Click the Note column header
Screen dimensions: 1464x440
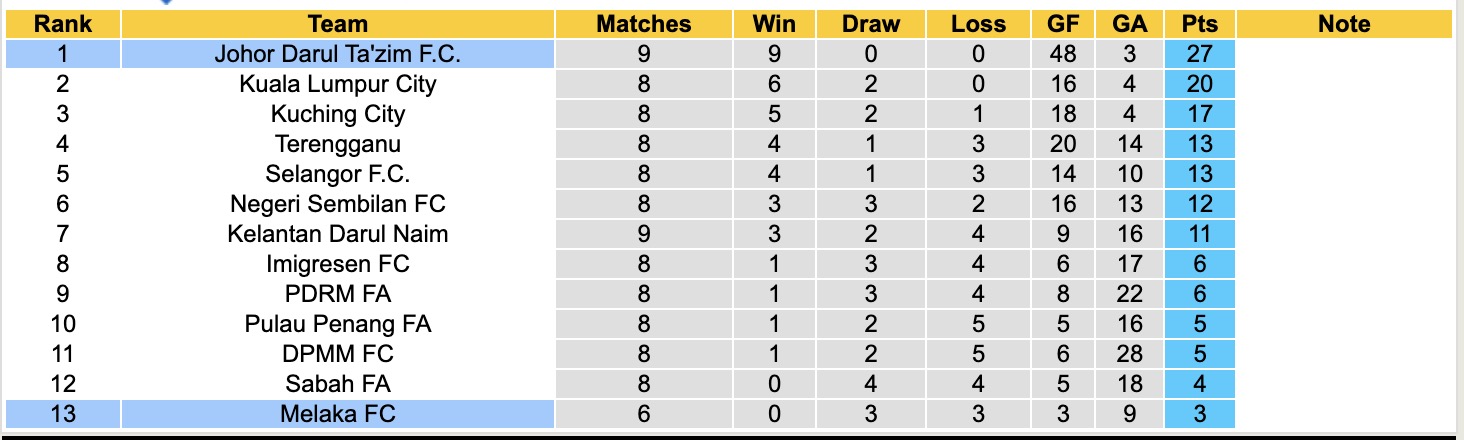(1343, 24)
